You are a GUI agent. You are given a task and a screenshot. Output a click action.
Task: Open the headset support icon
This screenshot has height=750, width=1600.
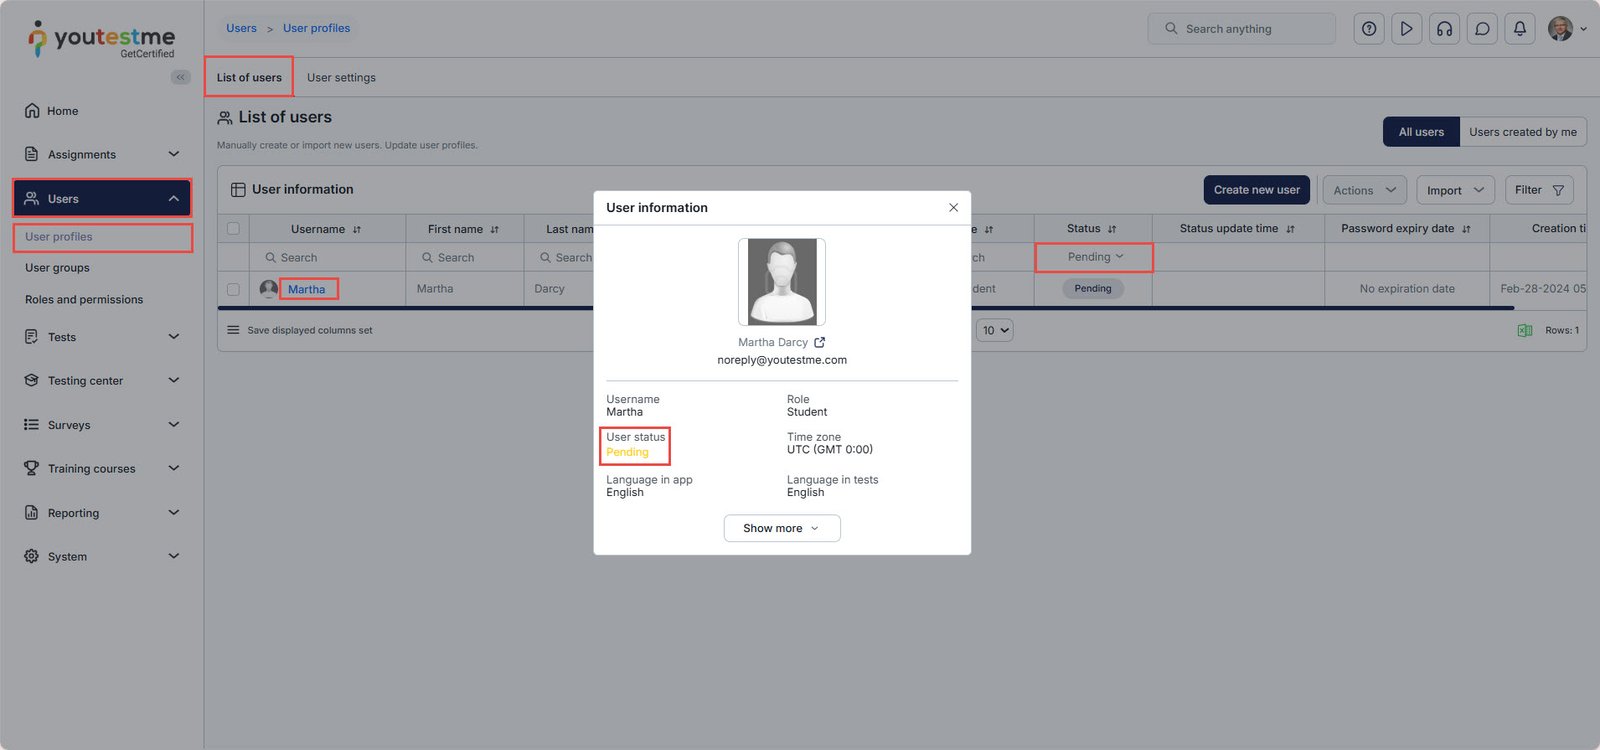point(1444,29)
